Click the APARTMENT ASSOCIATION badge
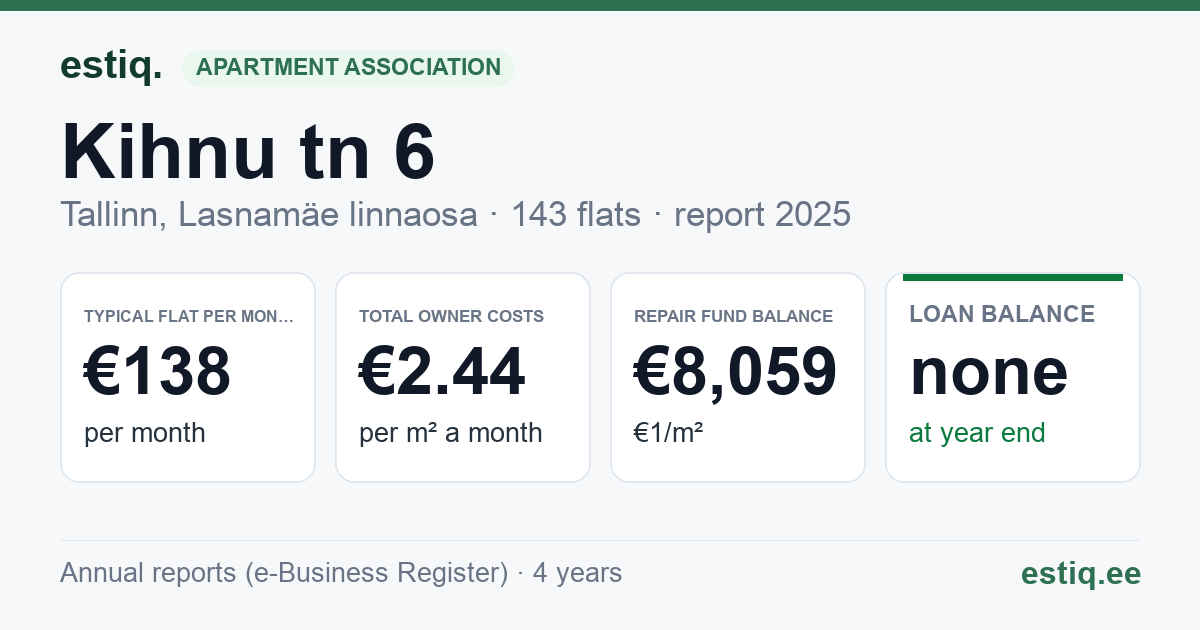Viewport: 1200px width, 630px height. [348, 68]
